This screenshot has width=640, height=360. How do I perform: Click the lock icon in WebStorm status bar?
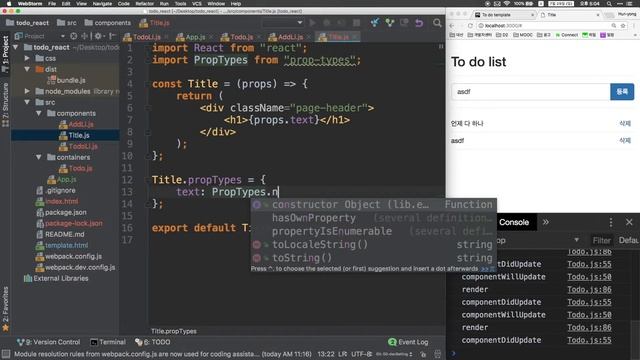pyautogui.click(x=423, y=354)
